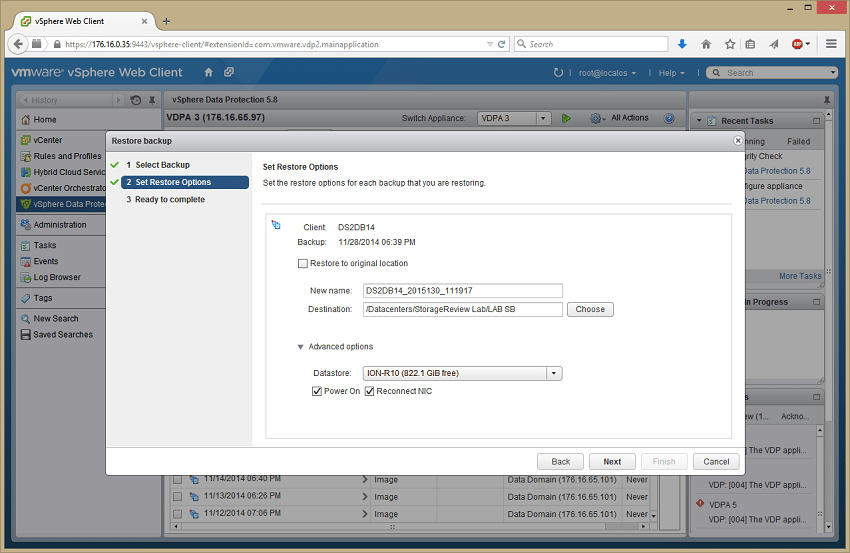Screen dimensions: 850x553
Task: Open the Firefox hamburger menu
Action: tap(831, 44)
